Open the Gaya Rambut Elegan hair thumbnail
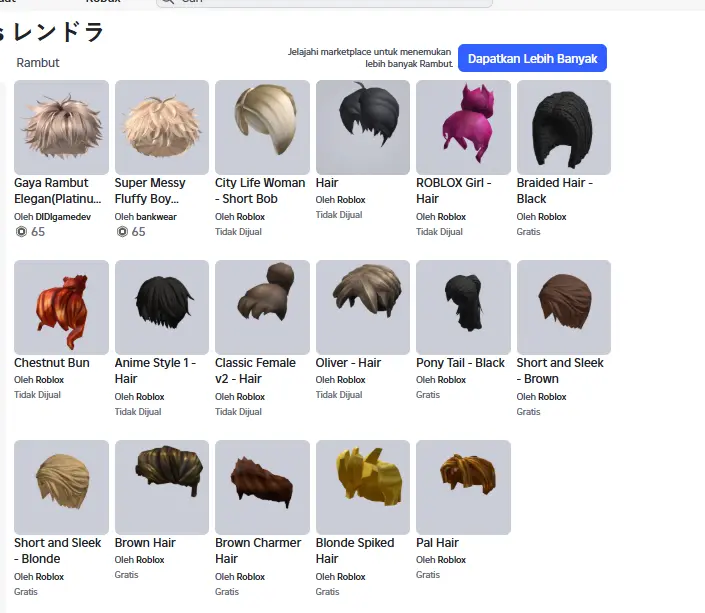This screenshot has height=613, width=705. pos(61,127)
